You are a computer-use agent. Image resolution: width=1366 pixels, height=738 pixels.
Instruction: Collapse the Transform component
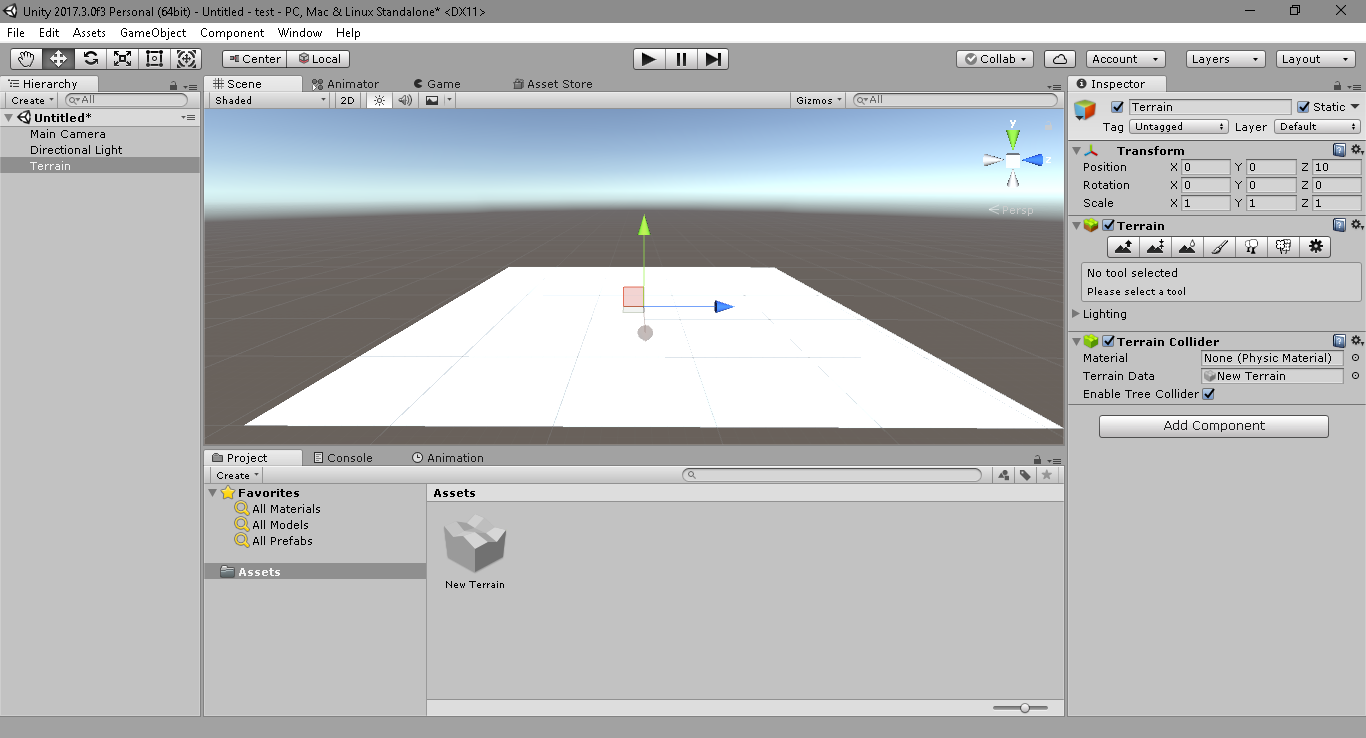coord(1076,150)
